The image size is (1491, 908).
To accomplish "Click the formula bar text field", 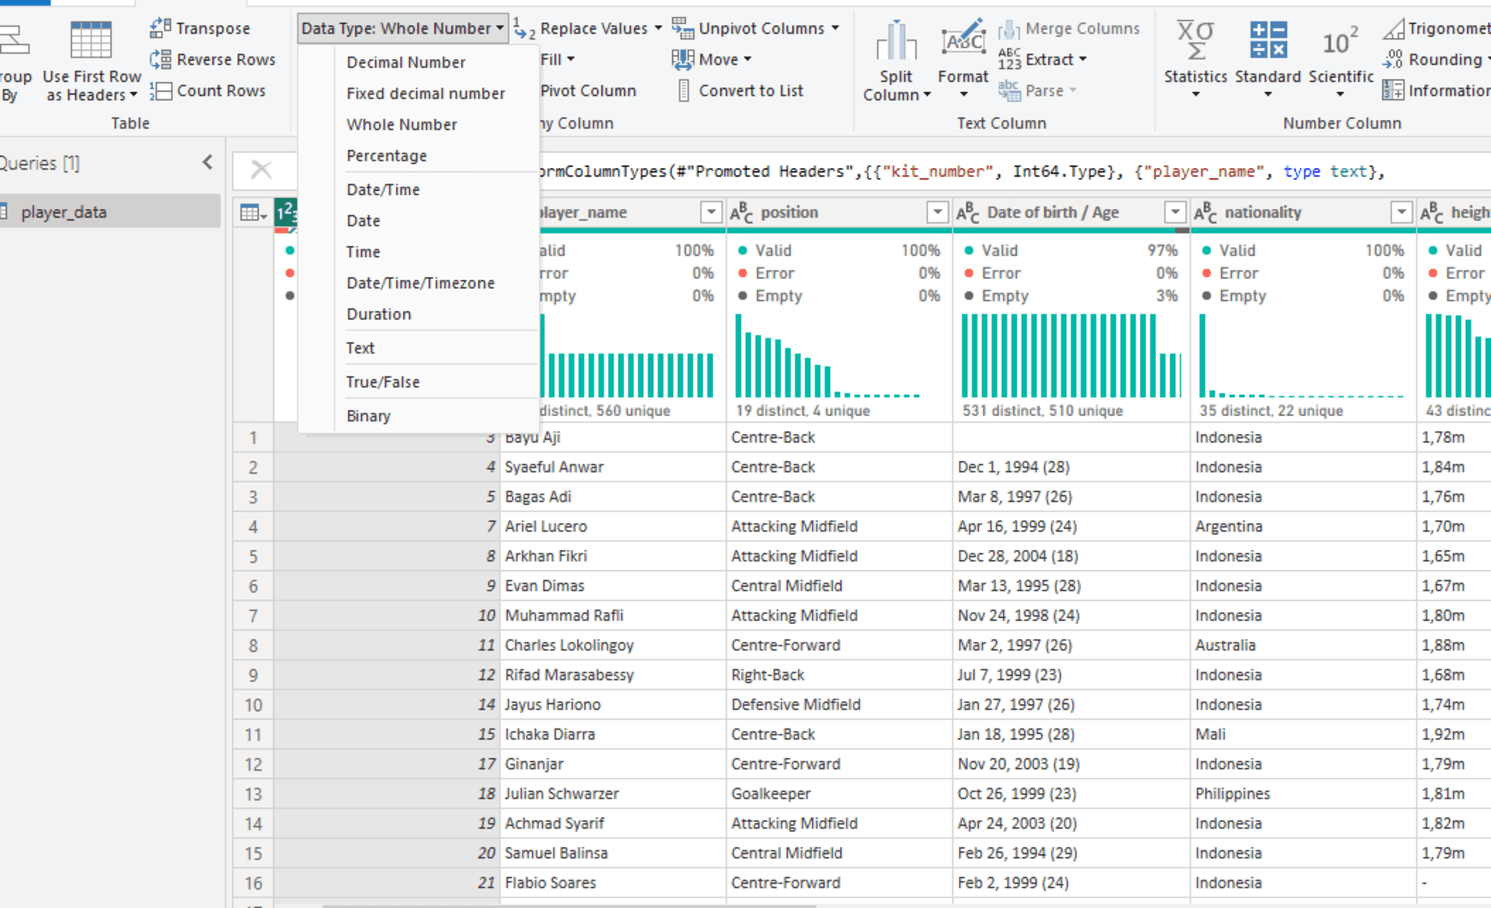I will [1010, 171].
